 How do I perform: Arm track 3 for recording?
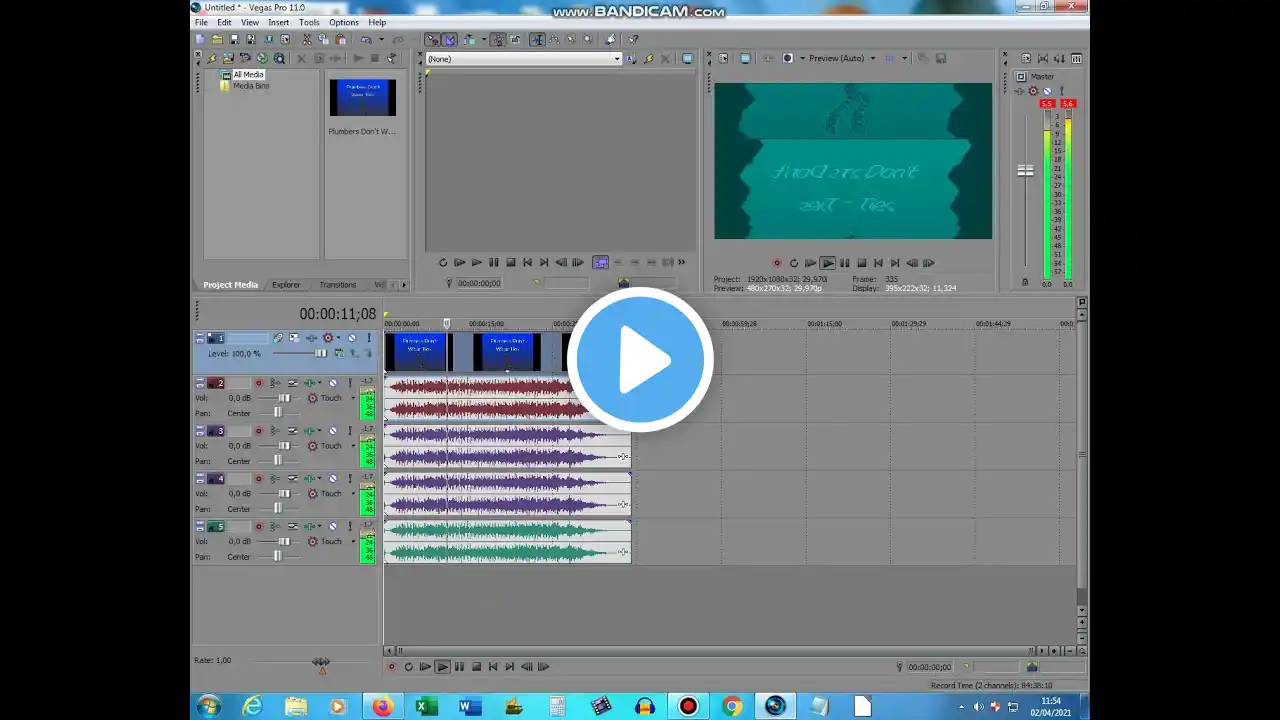(258, 431)
